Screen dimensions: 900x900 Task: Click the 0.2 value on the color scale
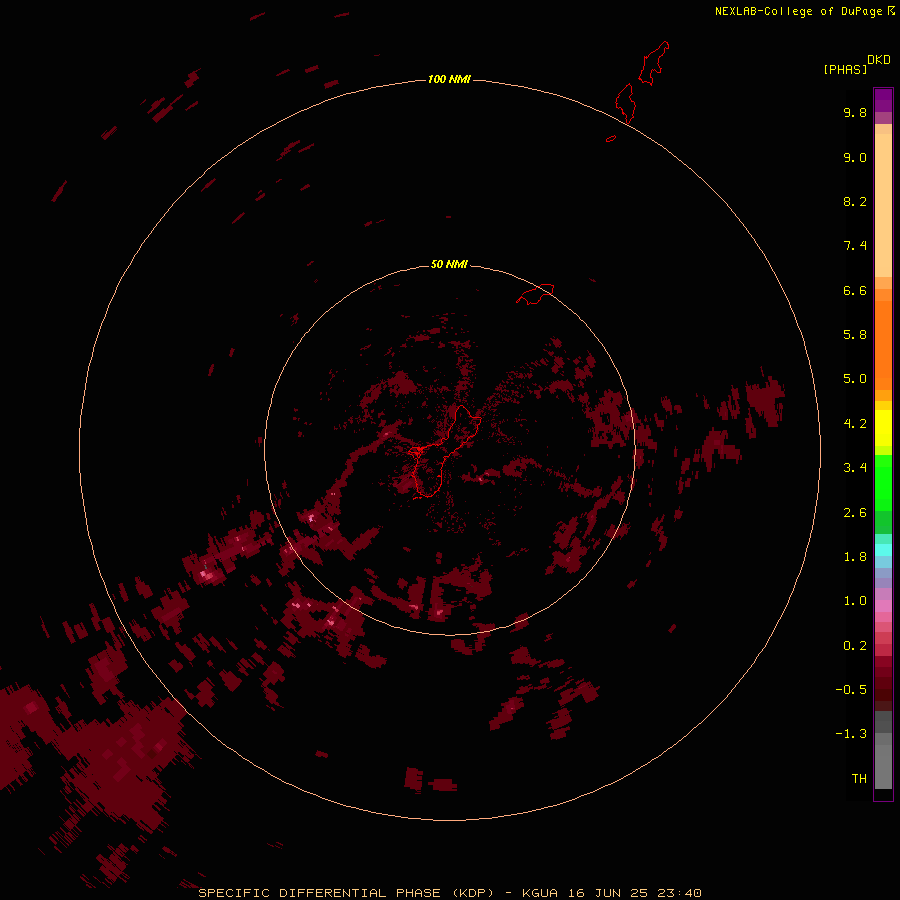[x=855, y=646]
